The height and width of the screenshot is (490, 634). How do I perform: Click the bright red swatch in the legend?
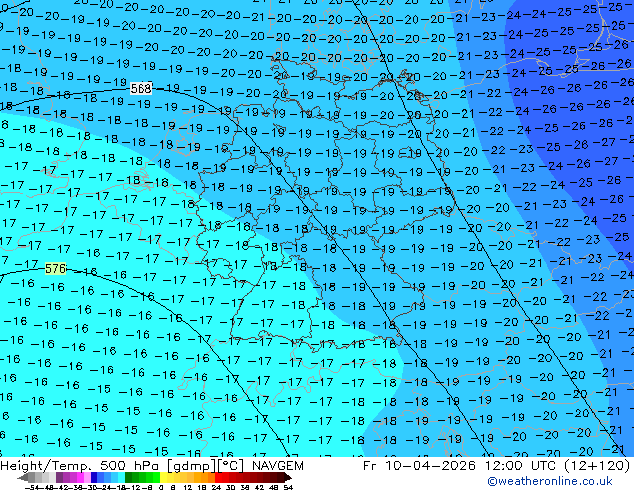pyautogui.click(x=218, y=478)
